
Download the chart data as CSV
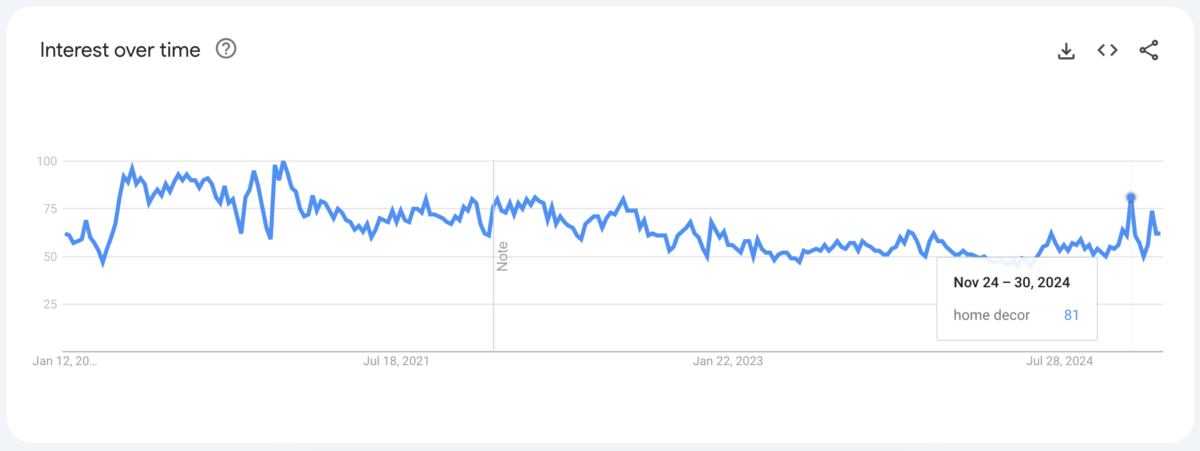coord(1066,51)
